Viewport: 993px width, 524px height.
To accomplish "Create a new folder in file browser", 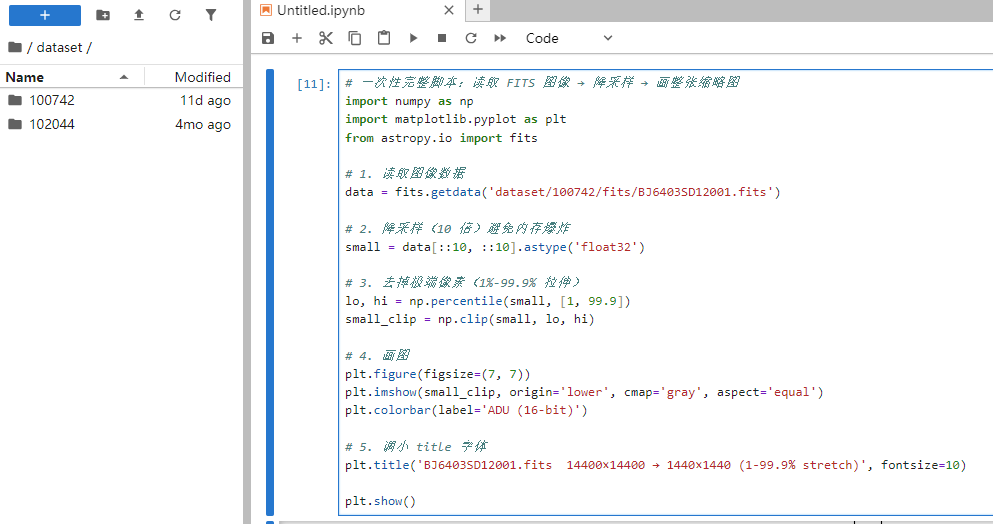I will 103,15.
